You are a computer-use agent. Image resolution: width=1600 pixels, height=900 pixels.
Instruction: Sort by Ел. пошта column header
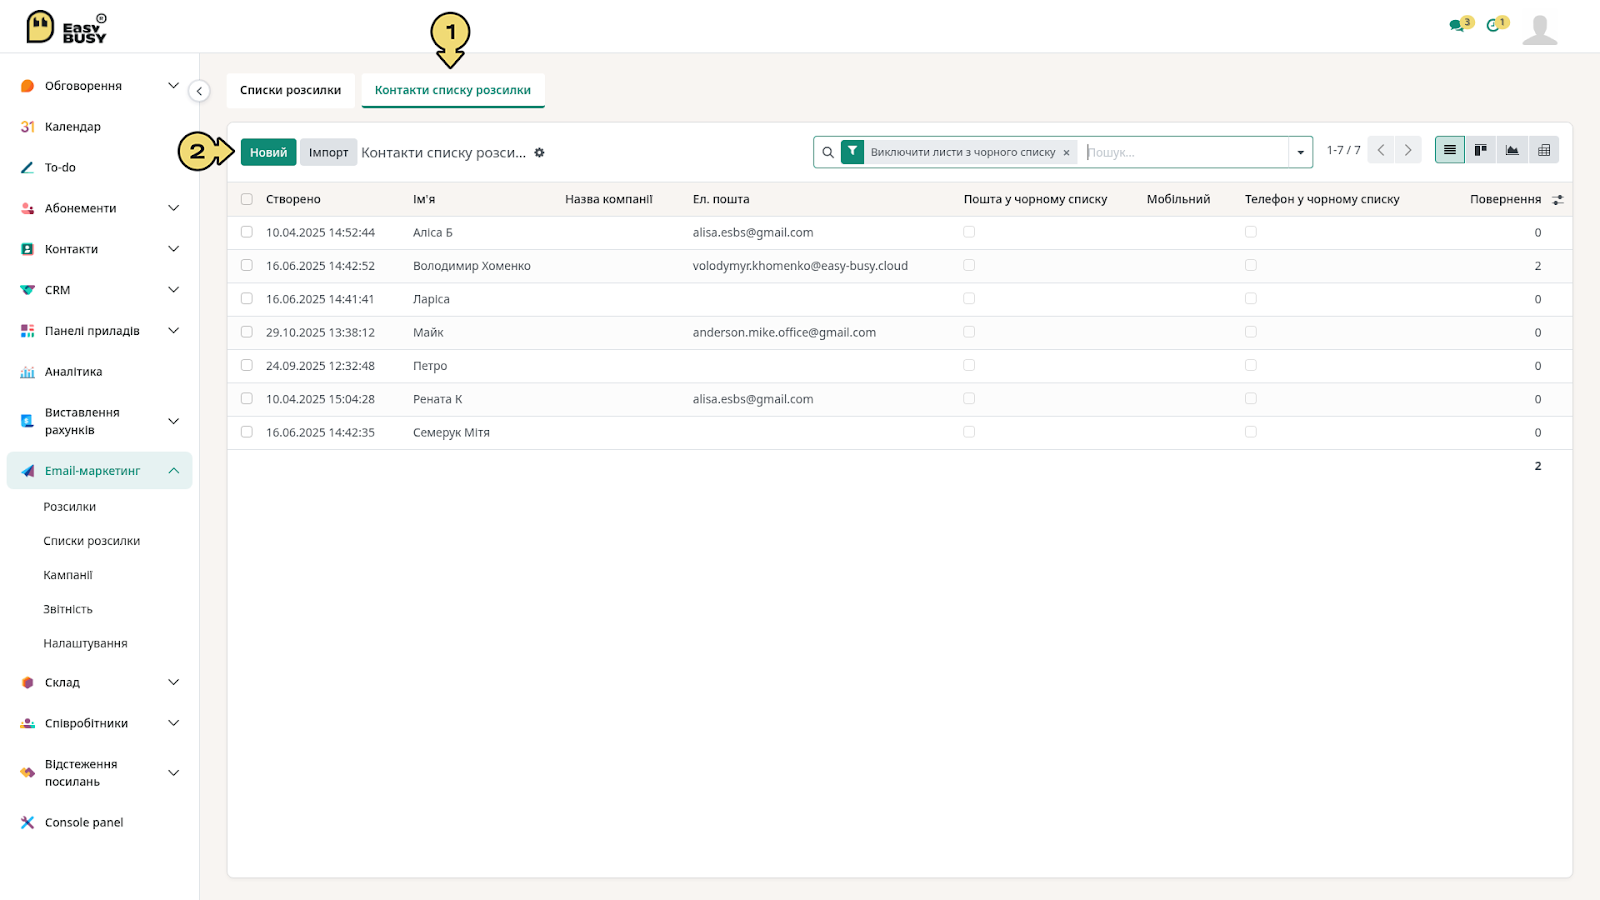(x=721, y=199)
